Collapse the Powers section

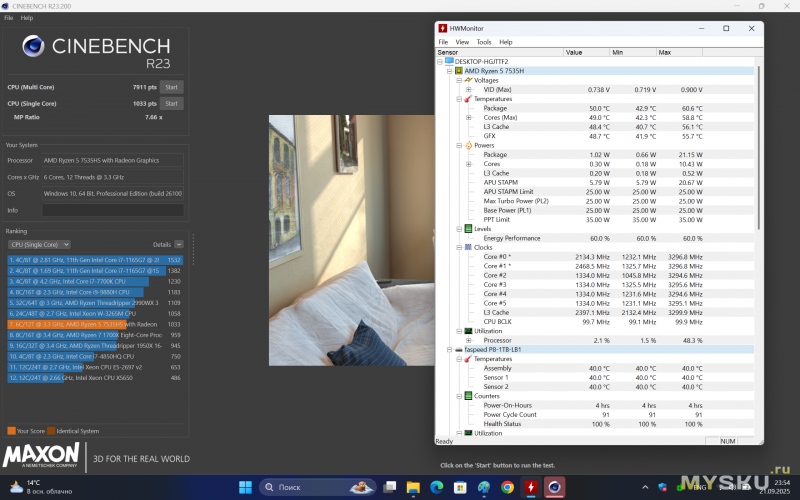(x=459, y=145)
